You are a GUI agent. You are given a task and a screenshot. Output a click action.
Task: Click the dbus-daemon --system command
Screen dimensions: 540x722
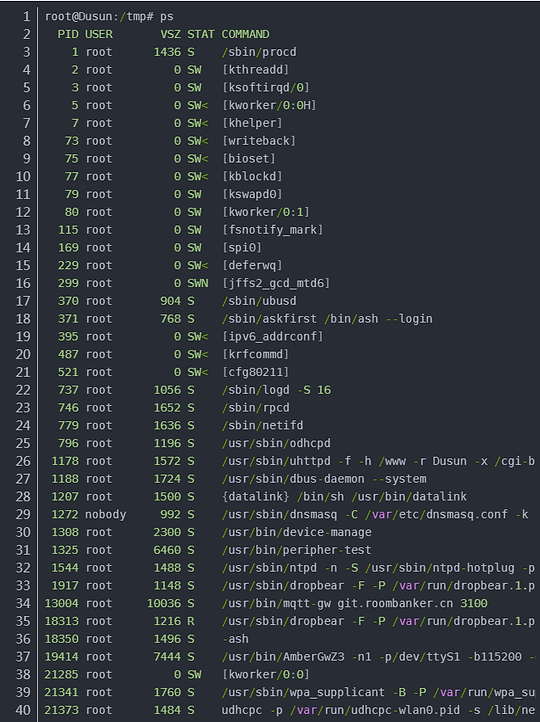point(324,479)
